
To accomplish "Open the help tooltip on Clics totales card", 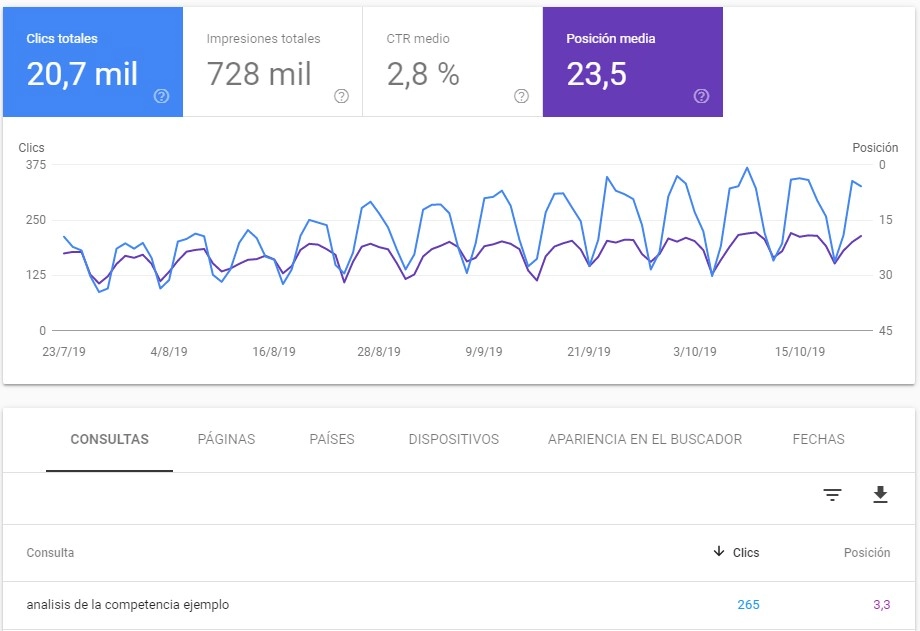I will [x=160, y=97].
